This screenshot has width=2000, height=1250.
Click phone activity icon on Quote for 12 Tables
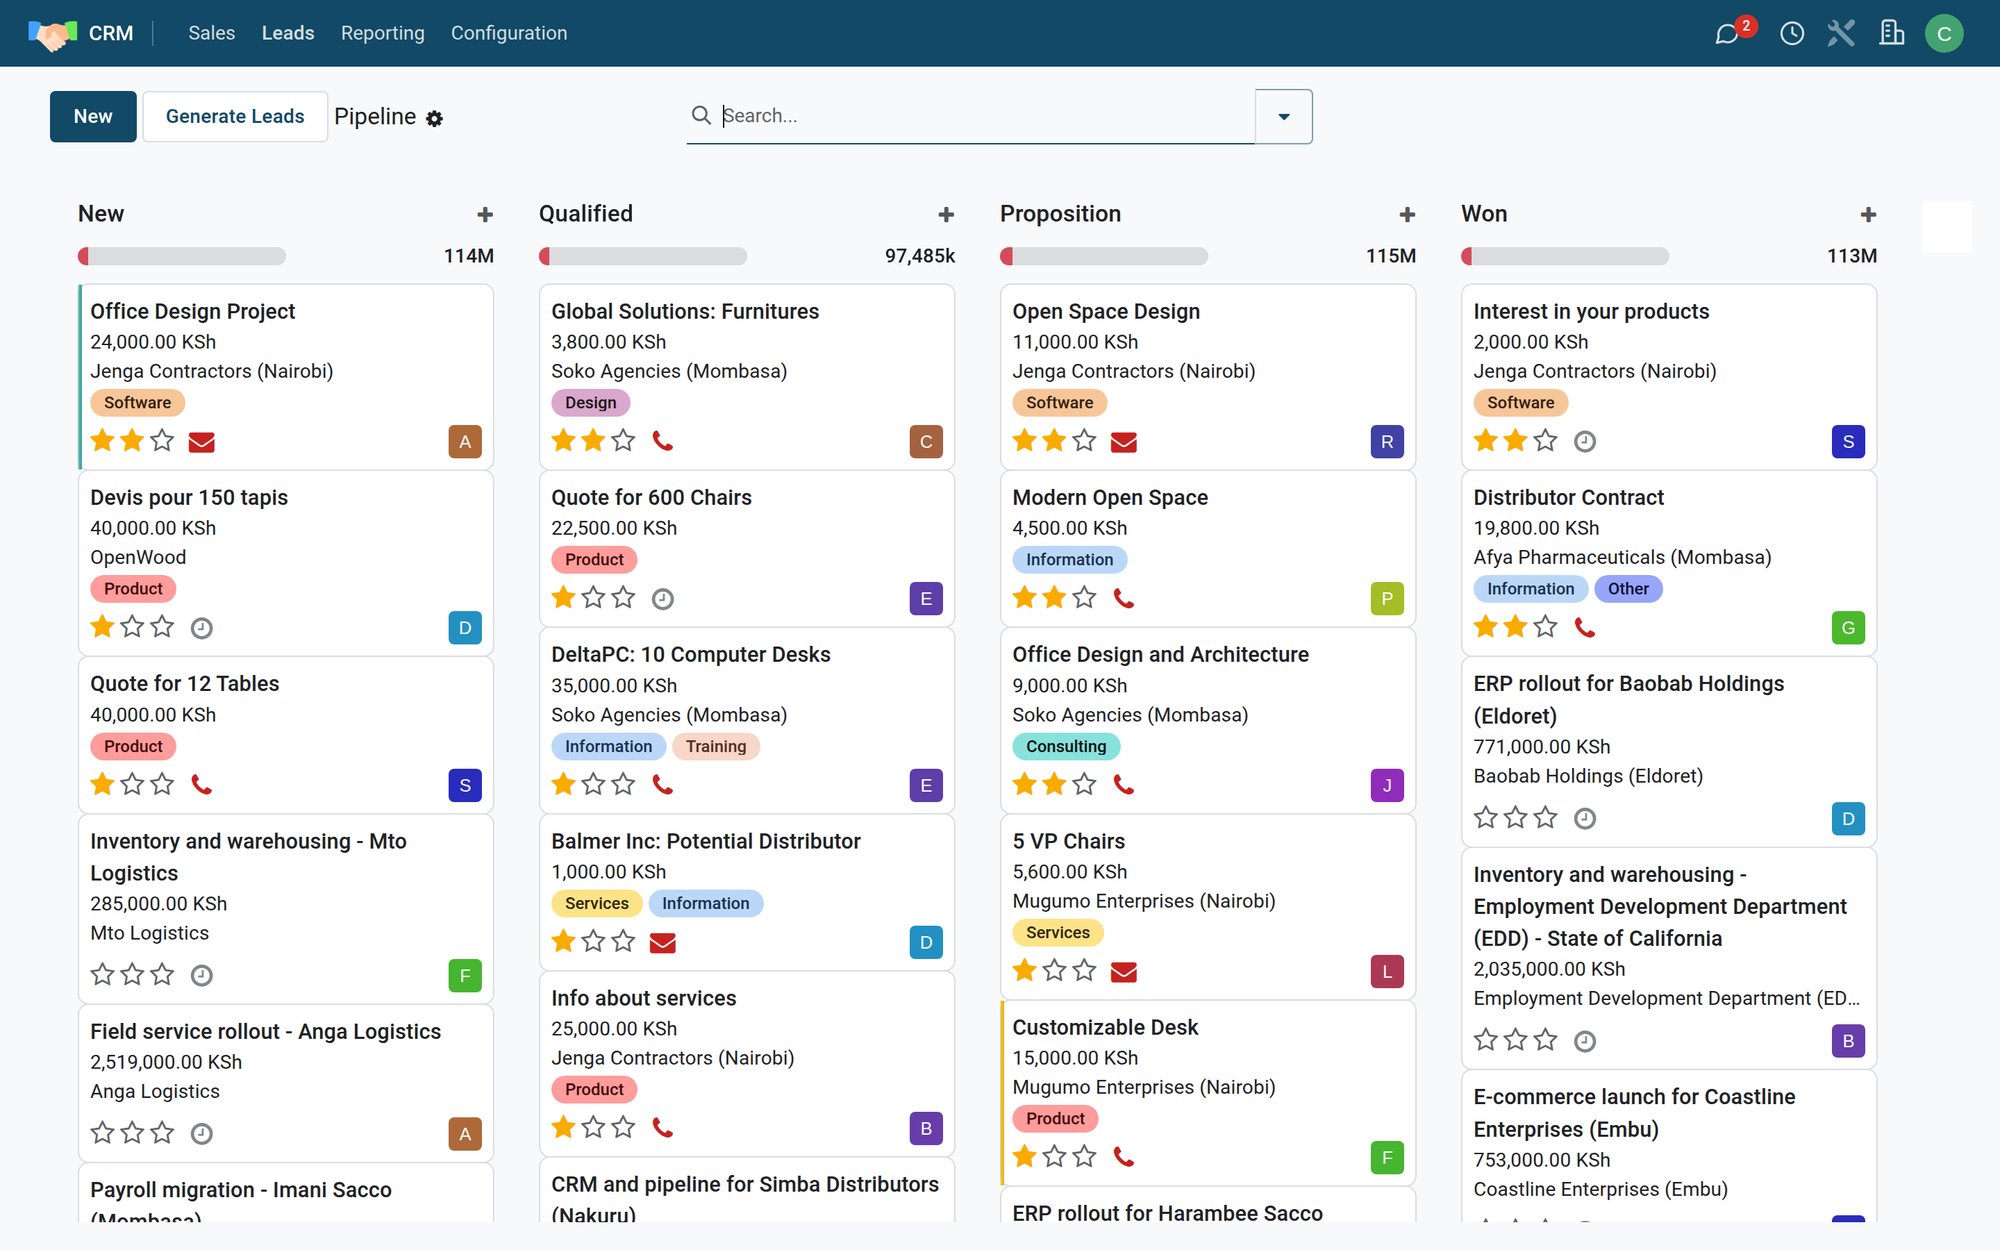click(x=202, y=785)
